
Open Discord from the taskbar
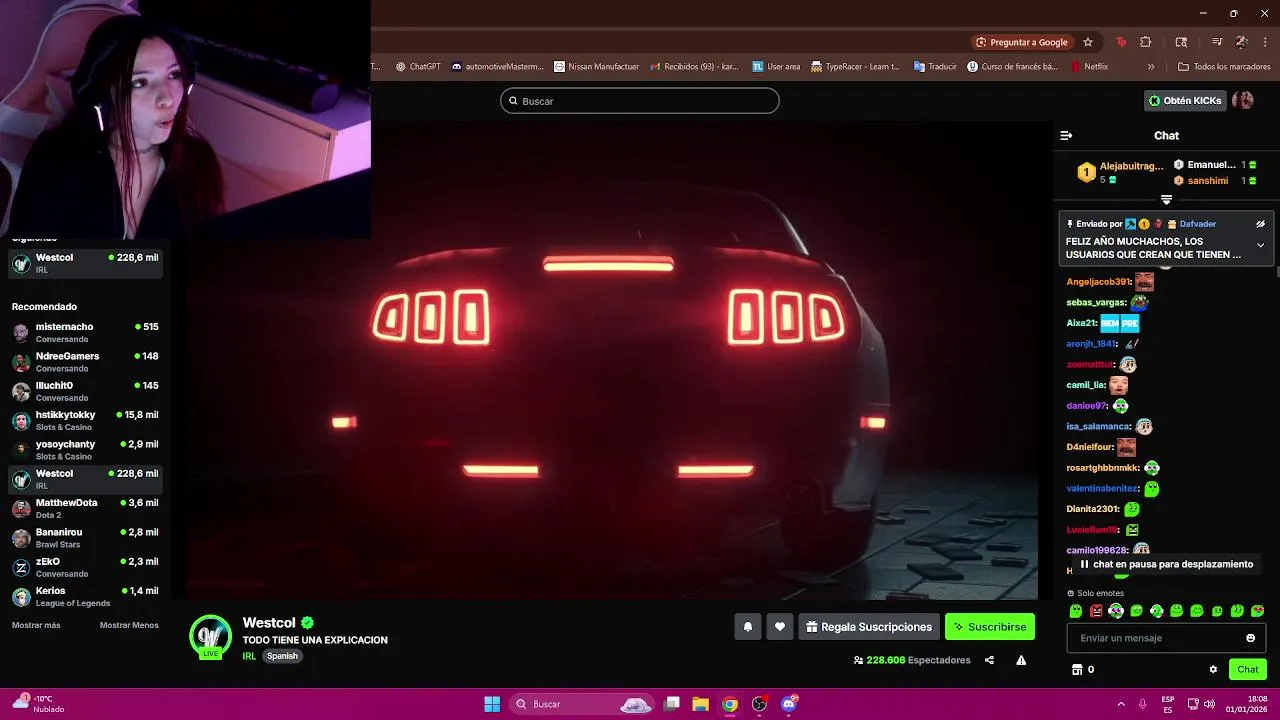pyautogui.click(x=788, y=704)
